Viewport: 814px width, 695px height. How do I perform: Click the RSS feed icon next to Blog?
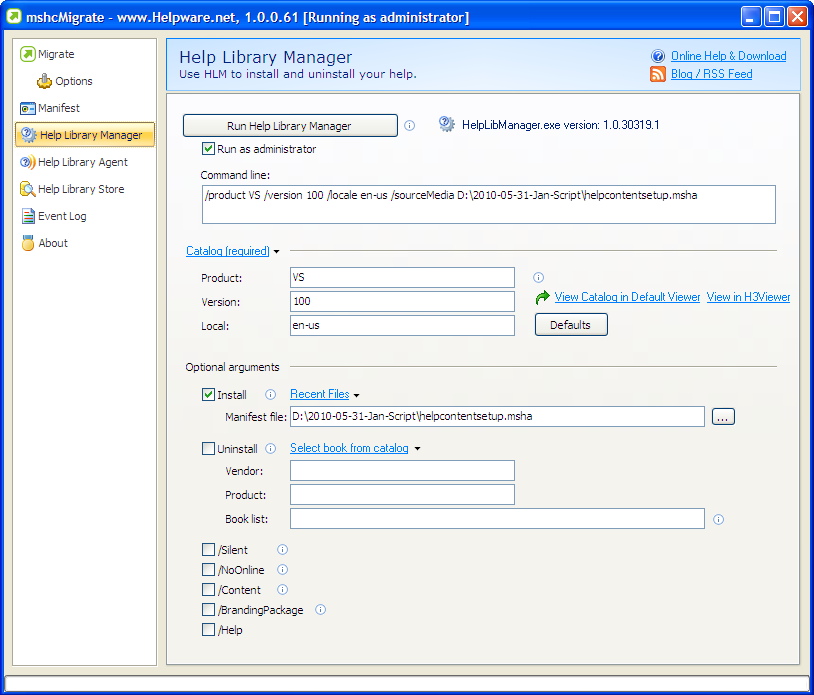[x=657, y=74]
